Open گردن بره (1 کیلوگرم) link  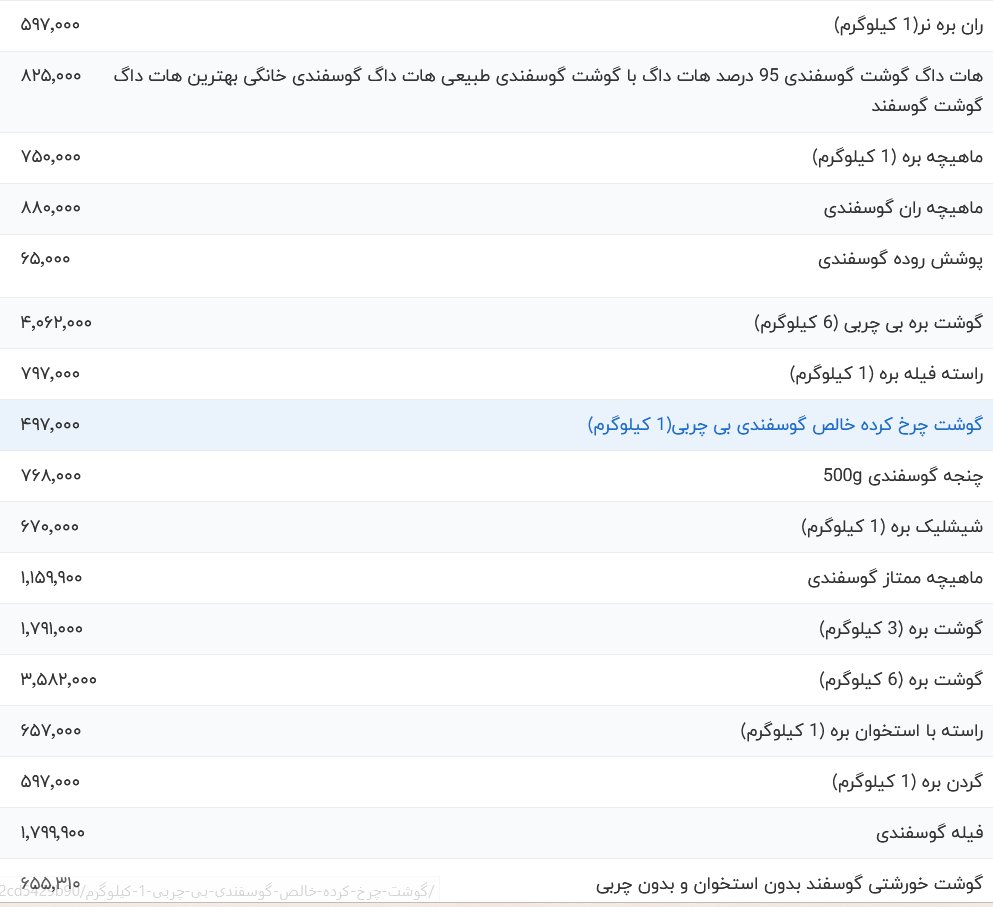tap(908, 782)
